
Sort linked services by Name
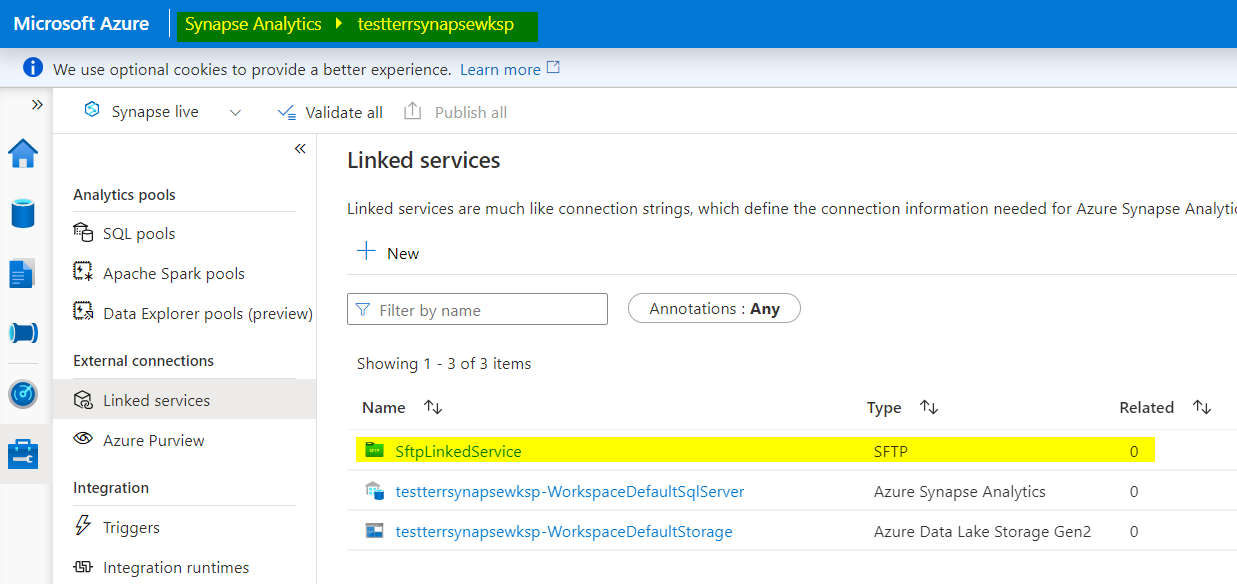(x=433, y=407)
